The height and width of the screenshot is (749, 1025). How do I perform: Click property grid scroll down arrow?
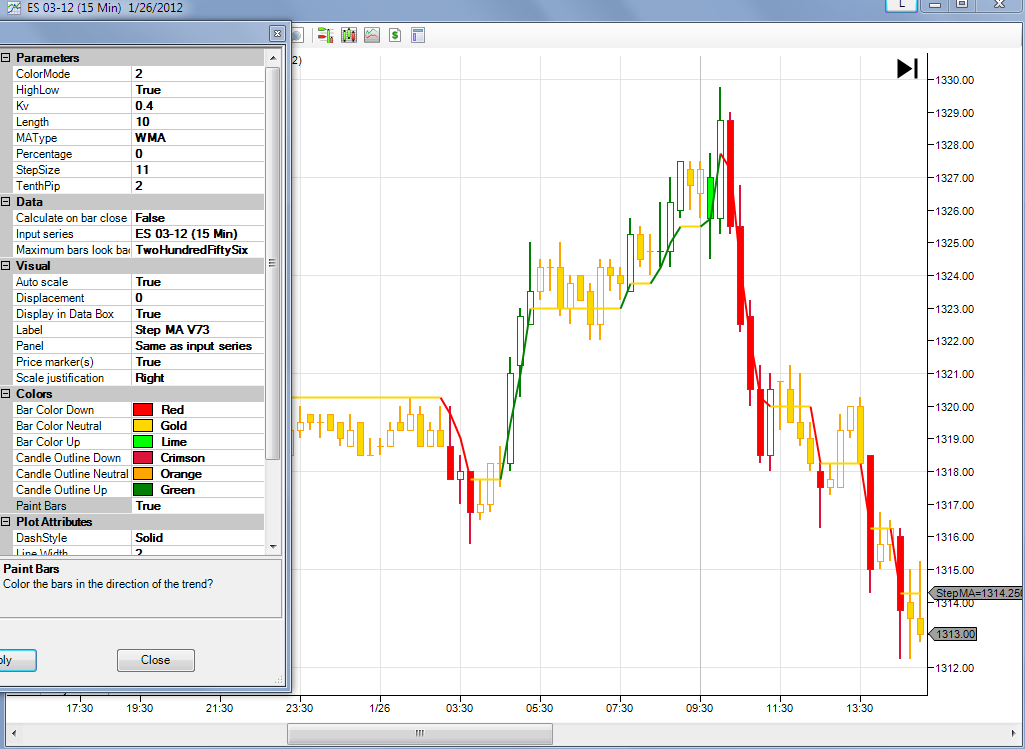point(273,546)
